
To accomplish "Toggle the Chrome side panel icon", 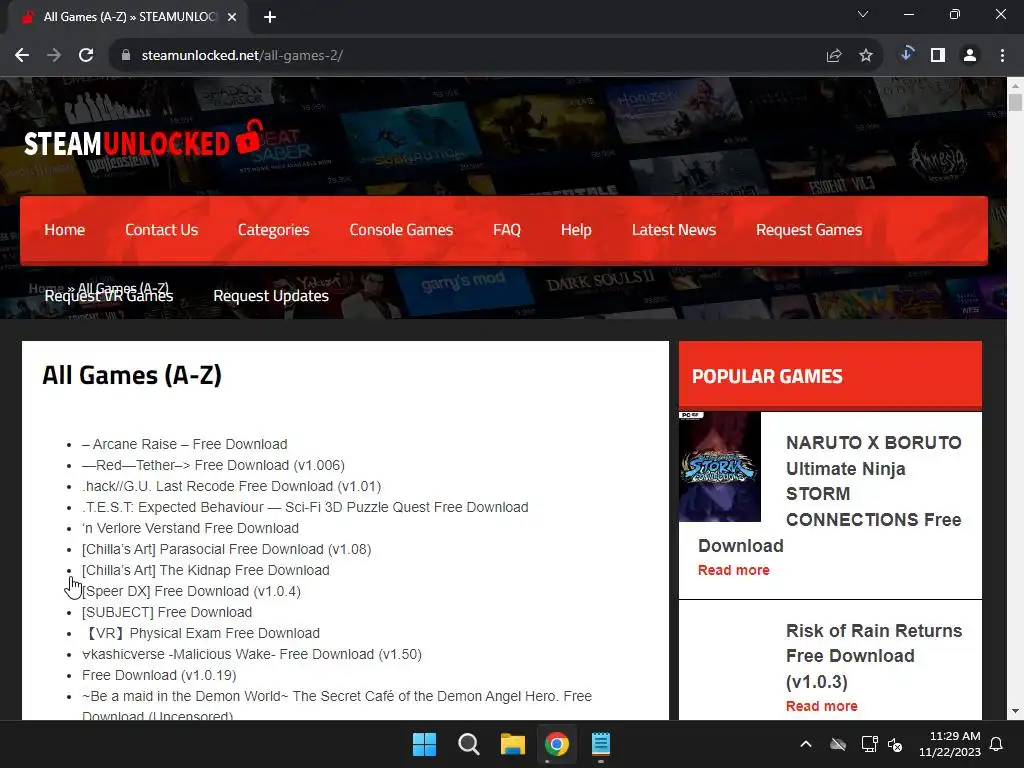I will pos(938,56).
